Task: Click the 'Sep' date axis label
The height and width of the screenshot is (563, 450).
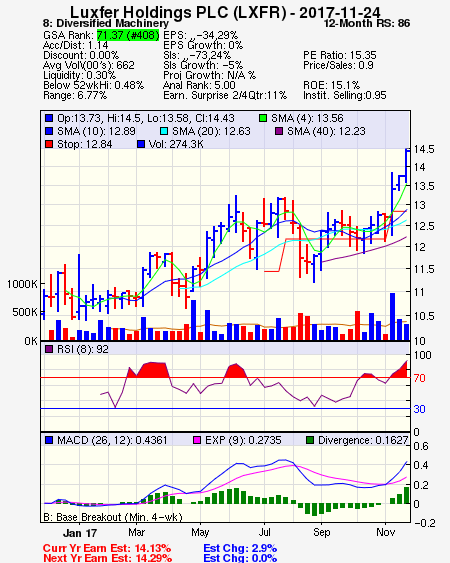Action: tap(321, 532)
